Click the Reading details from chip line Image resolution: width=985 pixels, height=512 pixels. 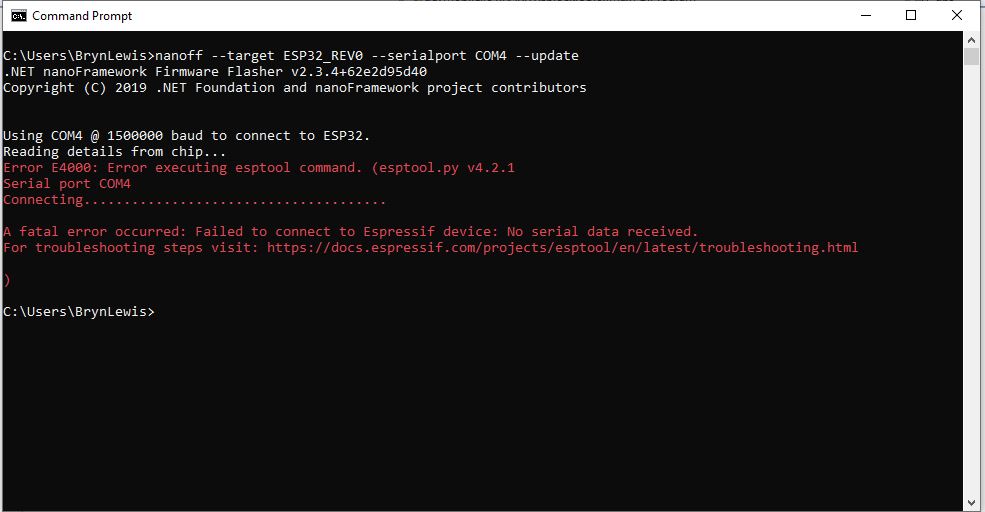(115, 152)
